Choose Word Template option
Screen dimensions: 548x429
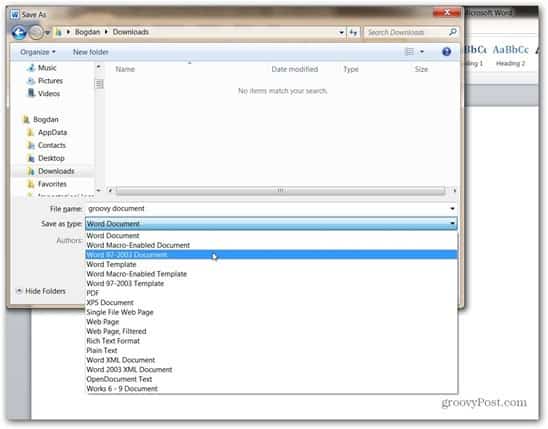click(271, 264)
